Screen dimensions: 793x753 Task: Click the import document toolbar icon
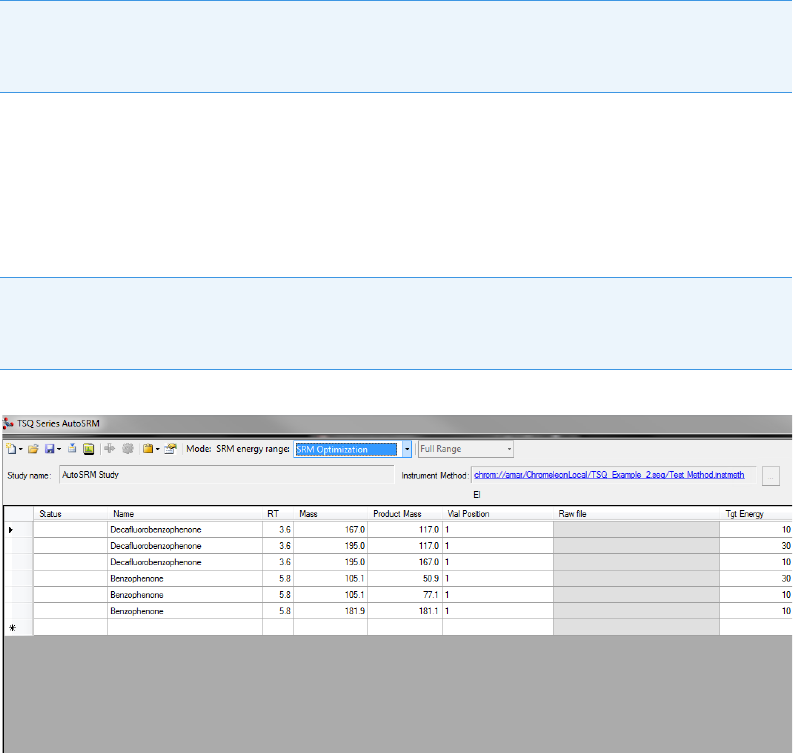pos(72,449)
